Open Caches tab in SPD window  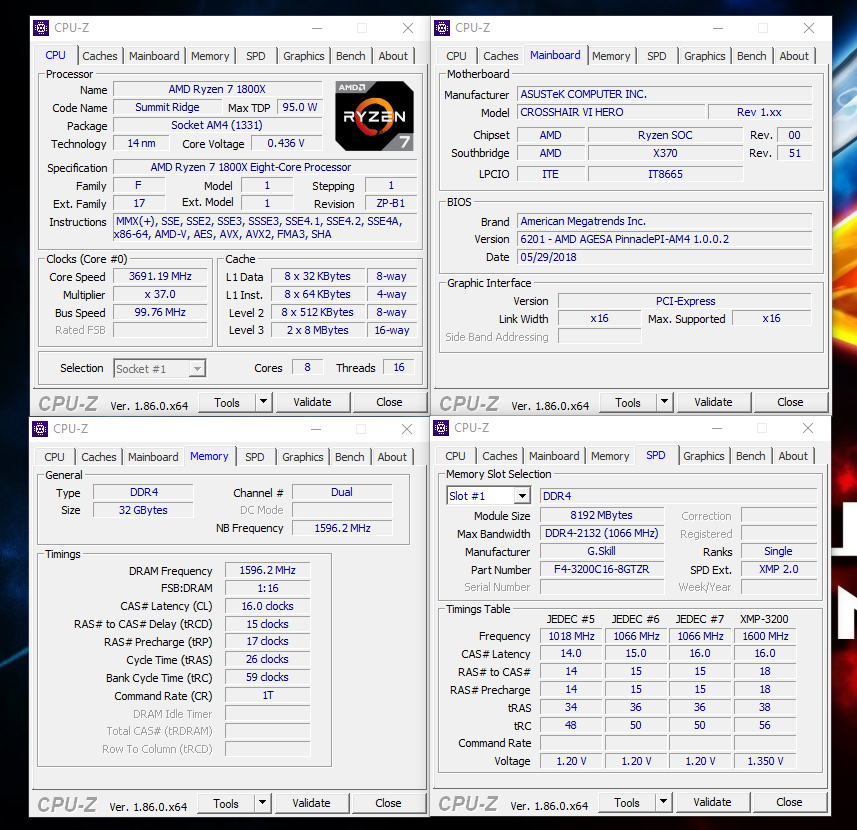coord(500,456)
